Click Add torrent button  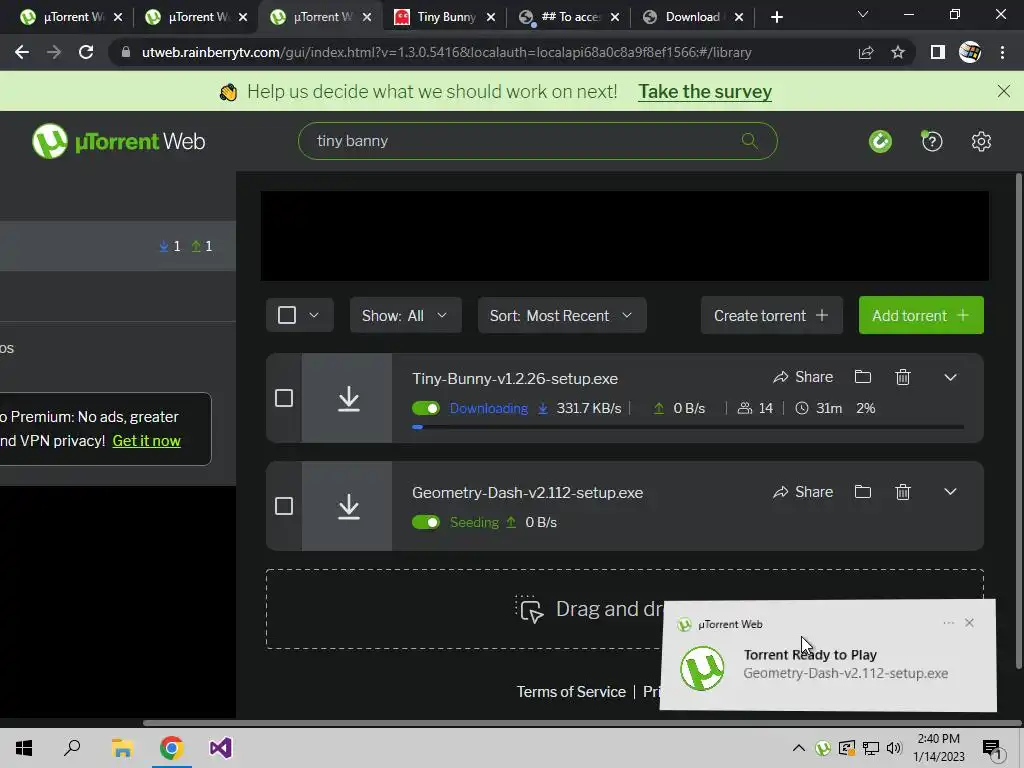[x=921, y=315]
